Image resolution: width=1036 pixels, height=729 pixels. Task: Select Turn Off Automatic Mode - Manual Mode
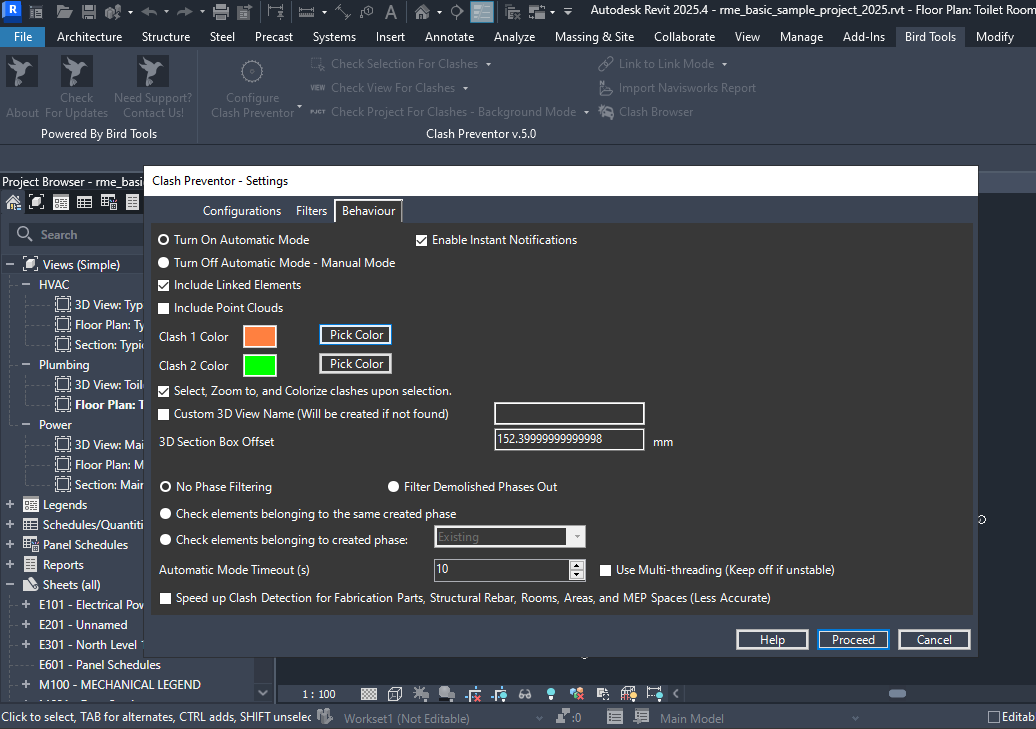(x=164, y=262)
